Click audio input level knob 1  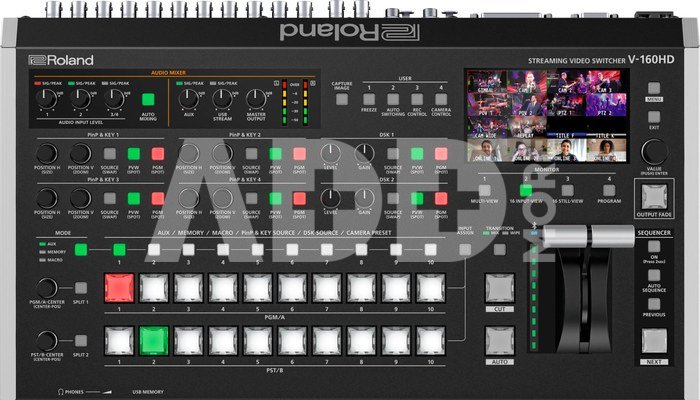click(x=46, y=99)
